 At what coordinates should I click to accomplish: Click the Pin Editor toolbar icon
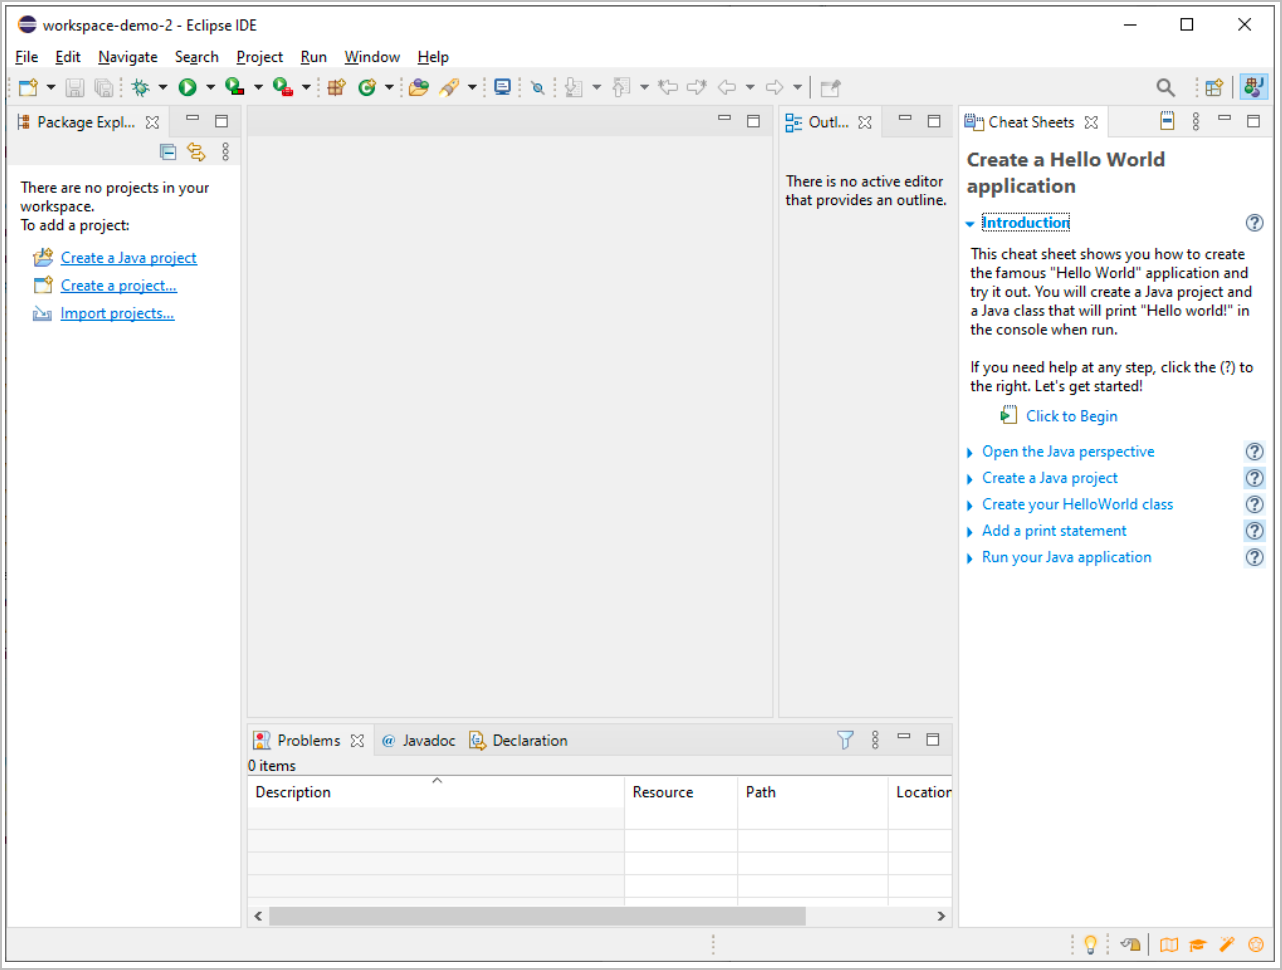click(830, 88)
